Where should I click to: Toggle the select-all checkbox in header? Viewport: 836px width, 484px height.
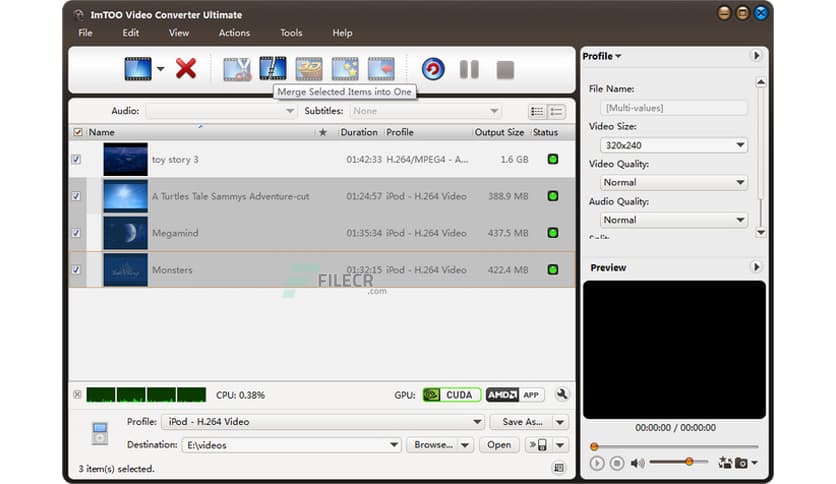click(x=78, y=132)
